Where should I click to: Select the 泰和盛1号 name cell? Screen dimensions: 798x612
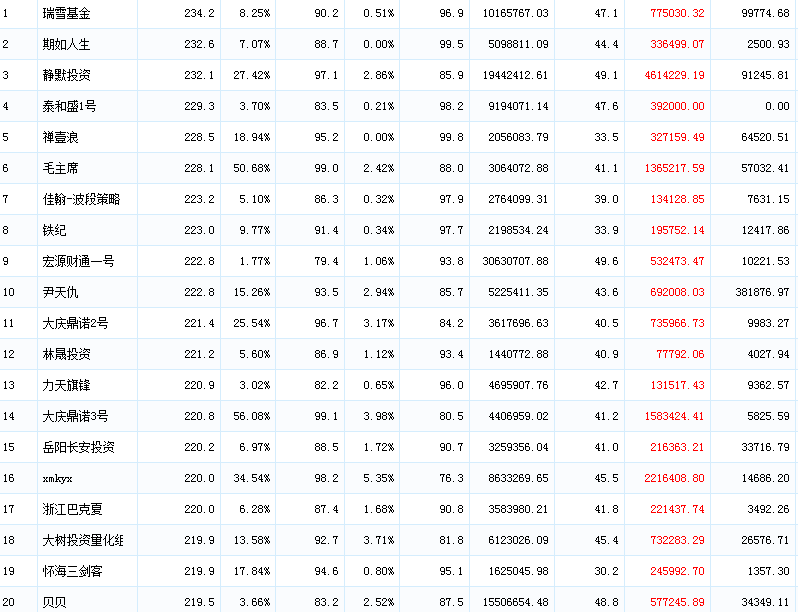69,106
